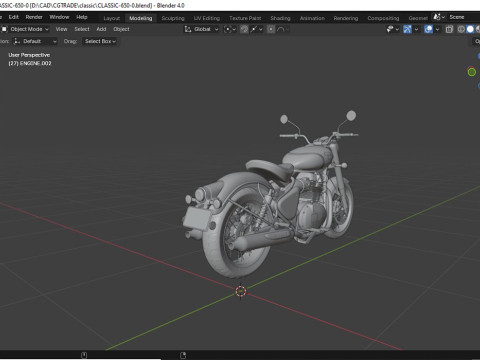Open the scene browse icon dropdown
Screen dimensions: 480x360
(439, 17)
